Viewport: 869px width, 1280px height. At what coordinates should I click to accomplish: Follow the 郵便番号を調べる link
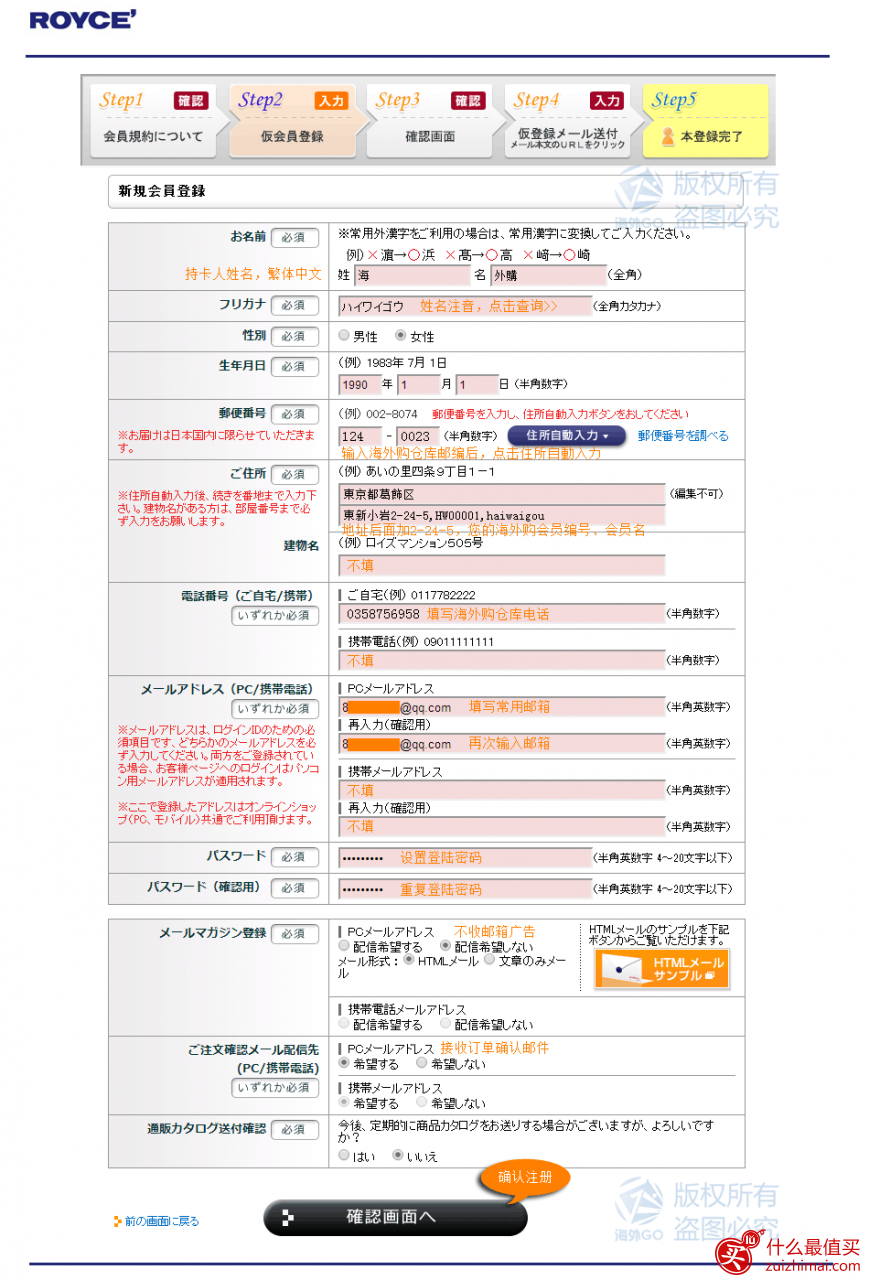point(683,436)
